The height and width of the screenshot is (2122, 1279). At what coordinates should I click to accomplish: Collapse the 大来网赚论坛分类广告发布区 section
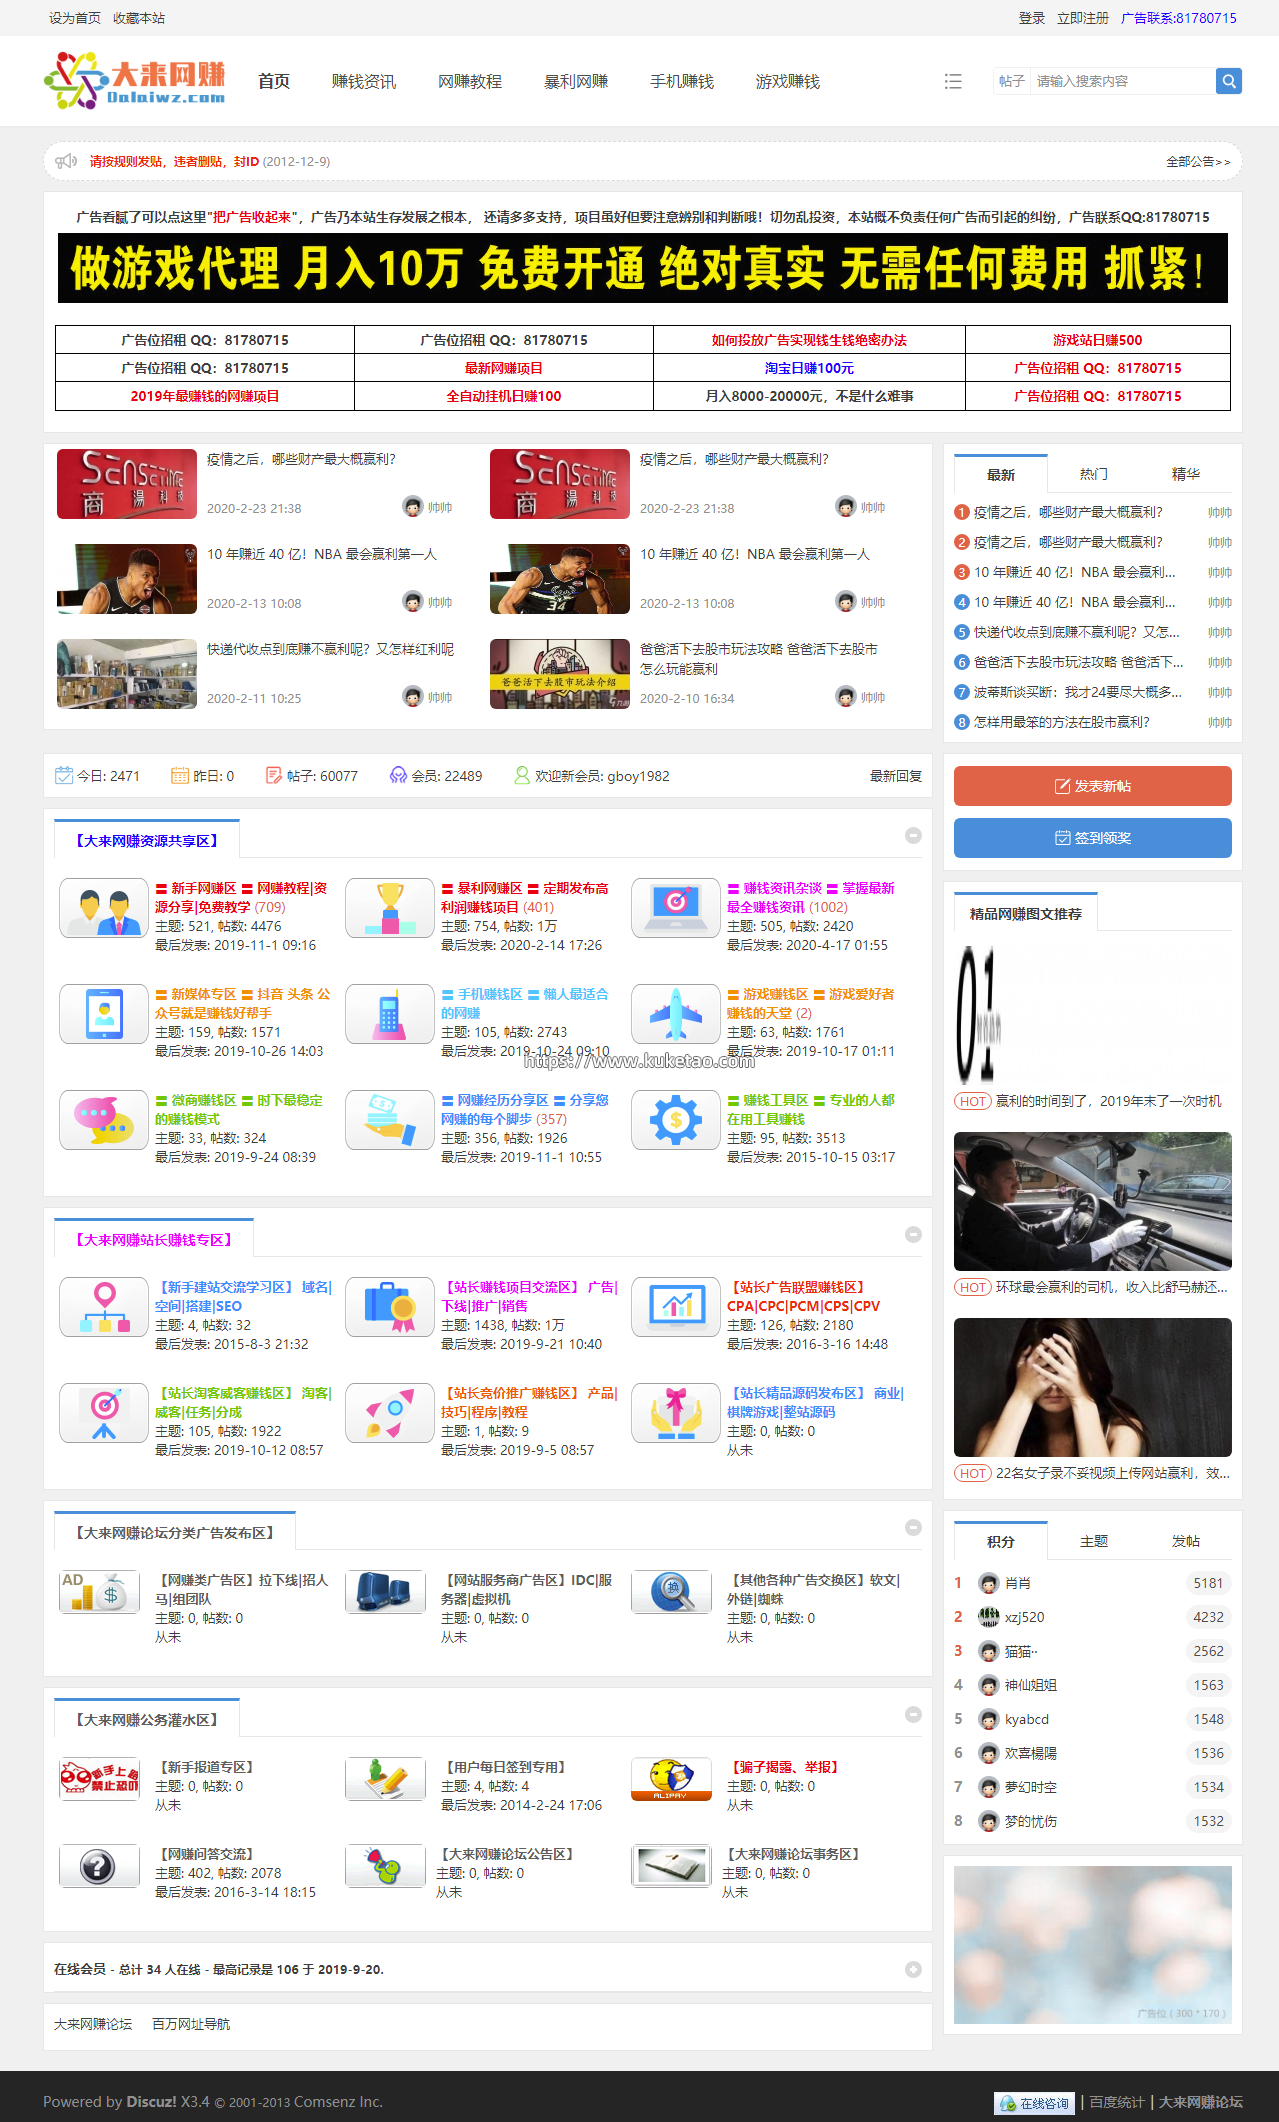tap(913, 1527)
